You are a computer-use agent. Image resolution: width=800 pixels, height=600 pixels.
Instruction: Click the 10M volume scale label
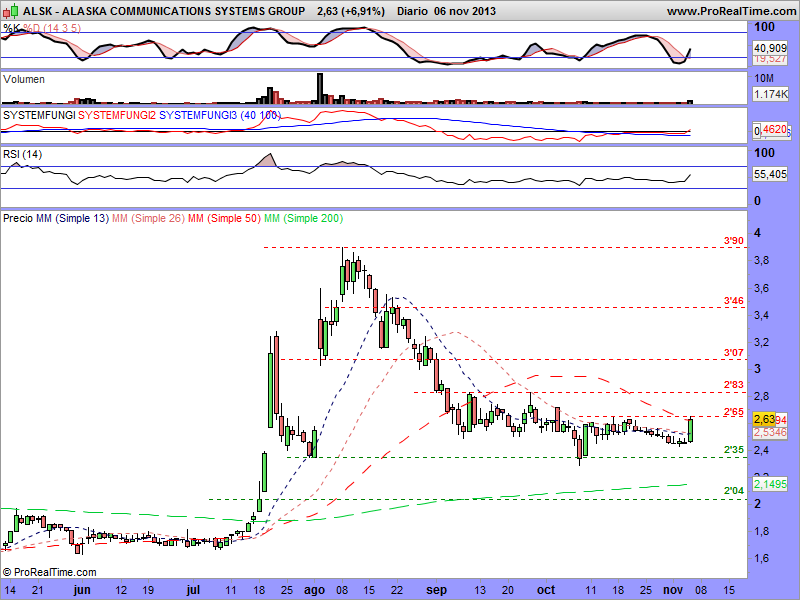[x=764, y=78]
